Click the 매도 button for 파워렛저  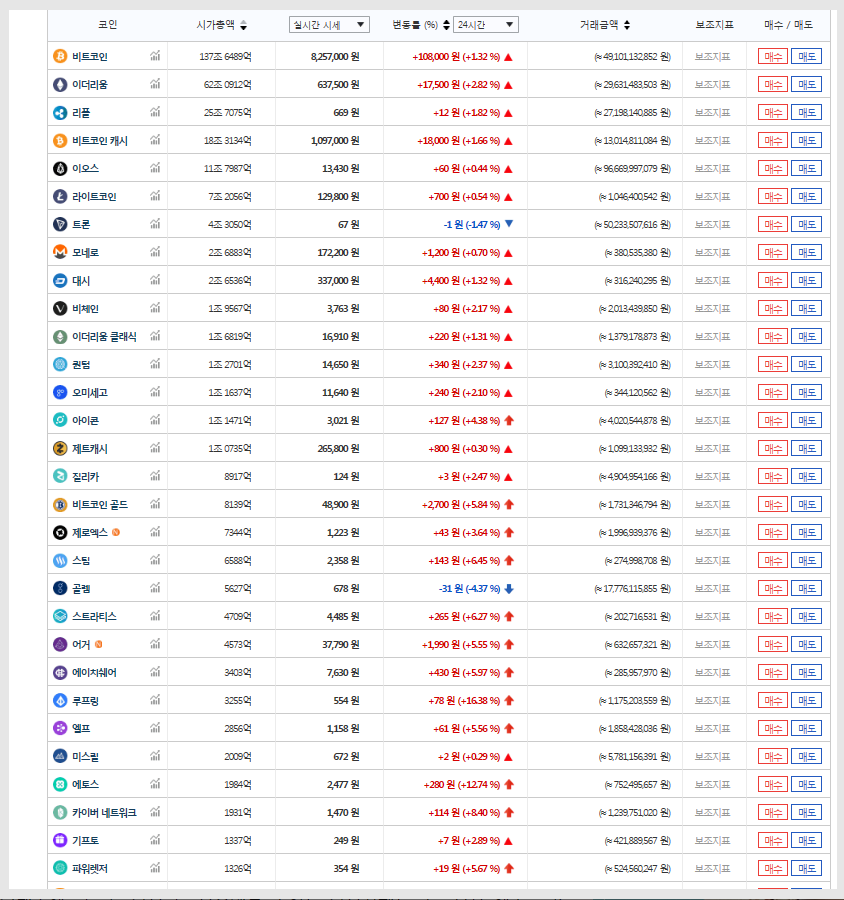click(807, 868)
